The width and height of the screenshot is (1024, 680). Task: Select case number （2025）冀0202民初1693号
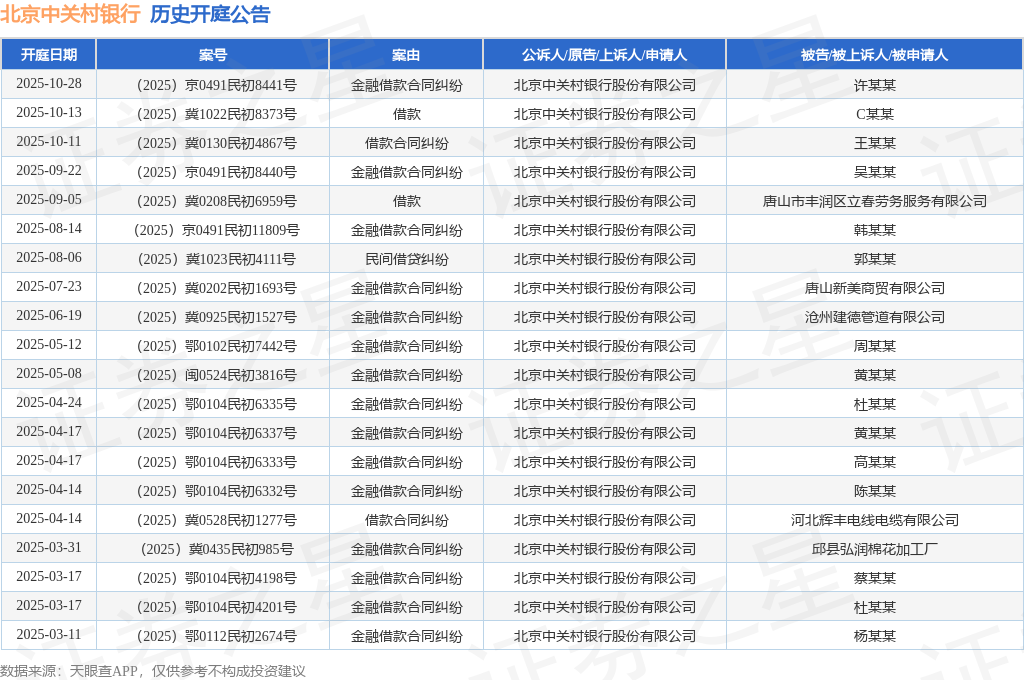pos(213,288)
